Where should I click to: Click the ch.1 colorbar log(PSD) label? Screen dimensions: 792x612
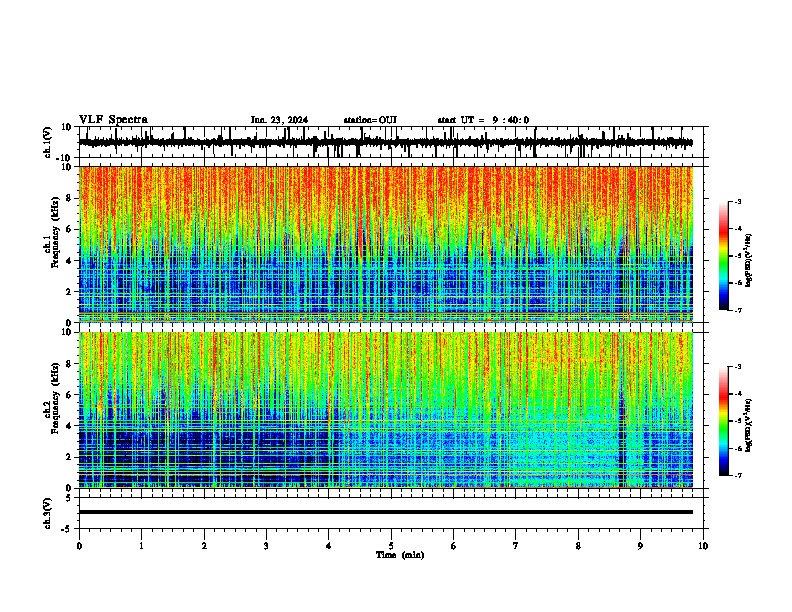tap(748, 261)
